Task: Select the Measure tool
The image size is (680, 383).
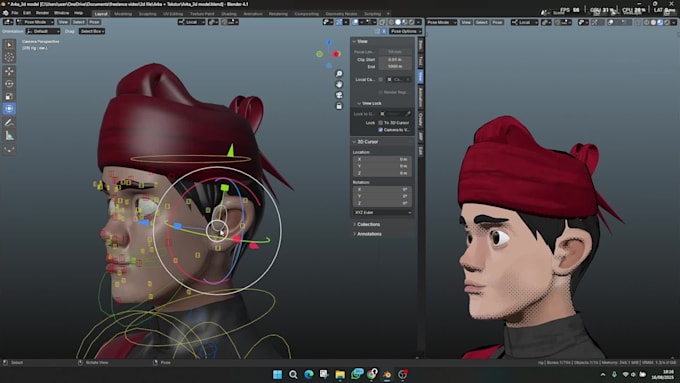Action: pos(9,136)
